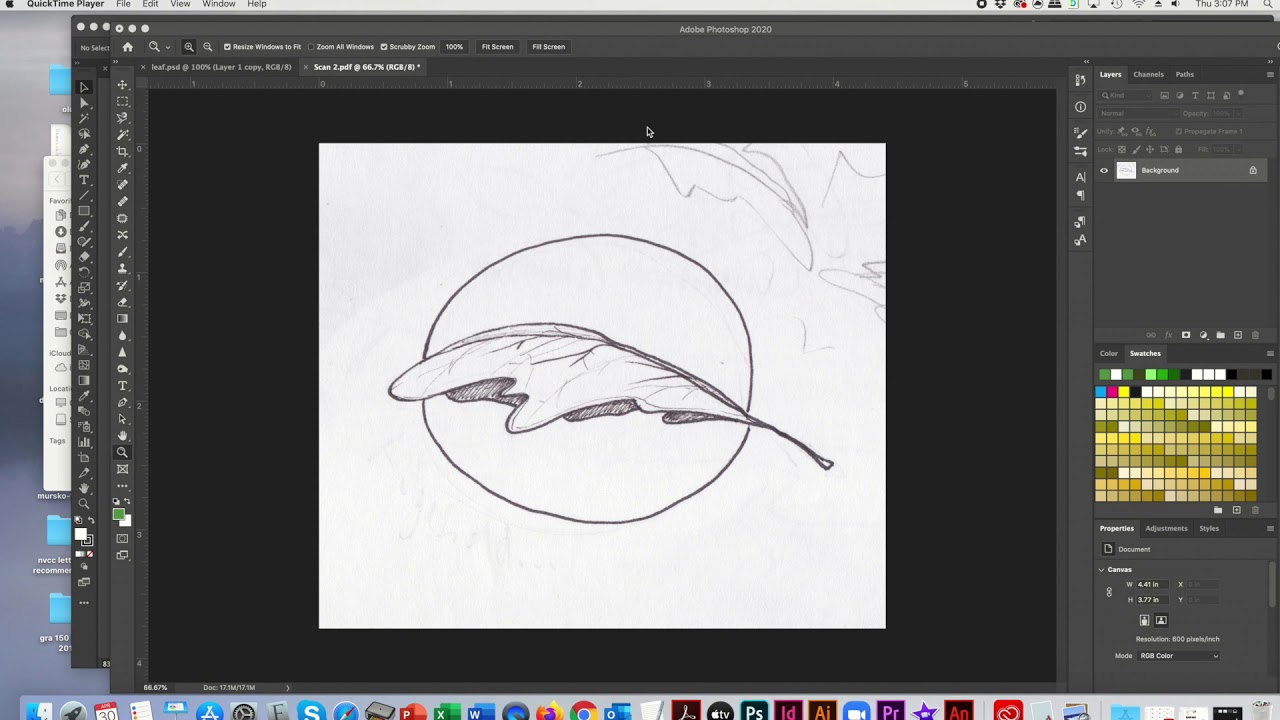Switch to the Color tab
1280x720 pixels.
tap(1109, 353)
